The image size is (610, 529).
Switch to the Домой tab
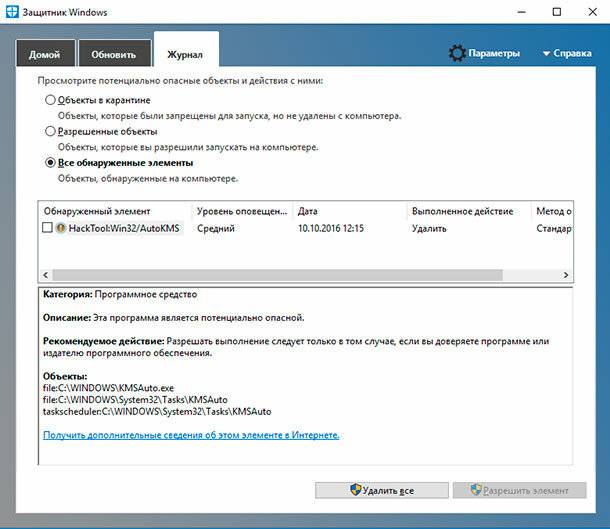tap(46, 53)
